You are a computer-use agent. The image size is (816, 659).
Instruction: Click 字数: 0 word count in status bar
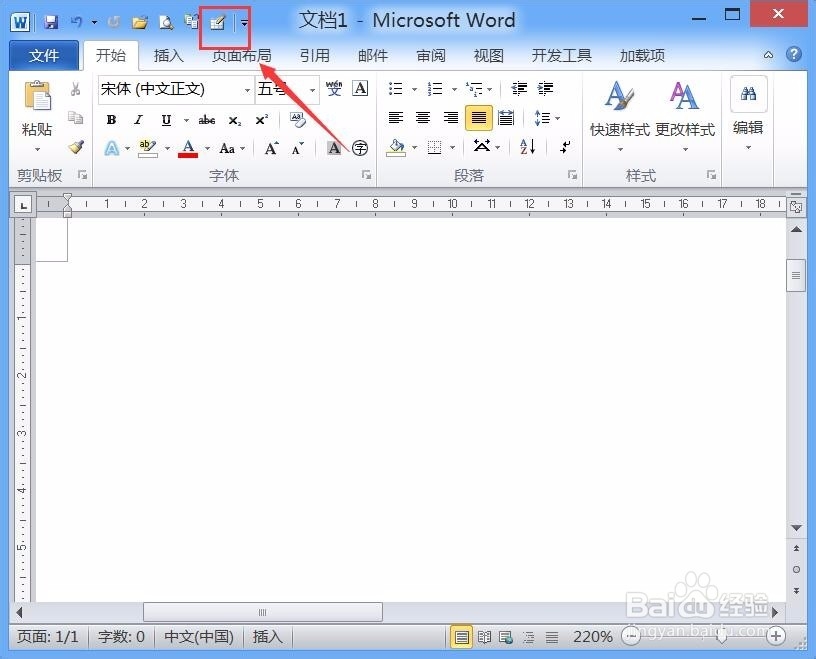pos(121,637)
